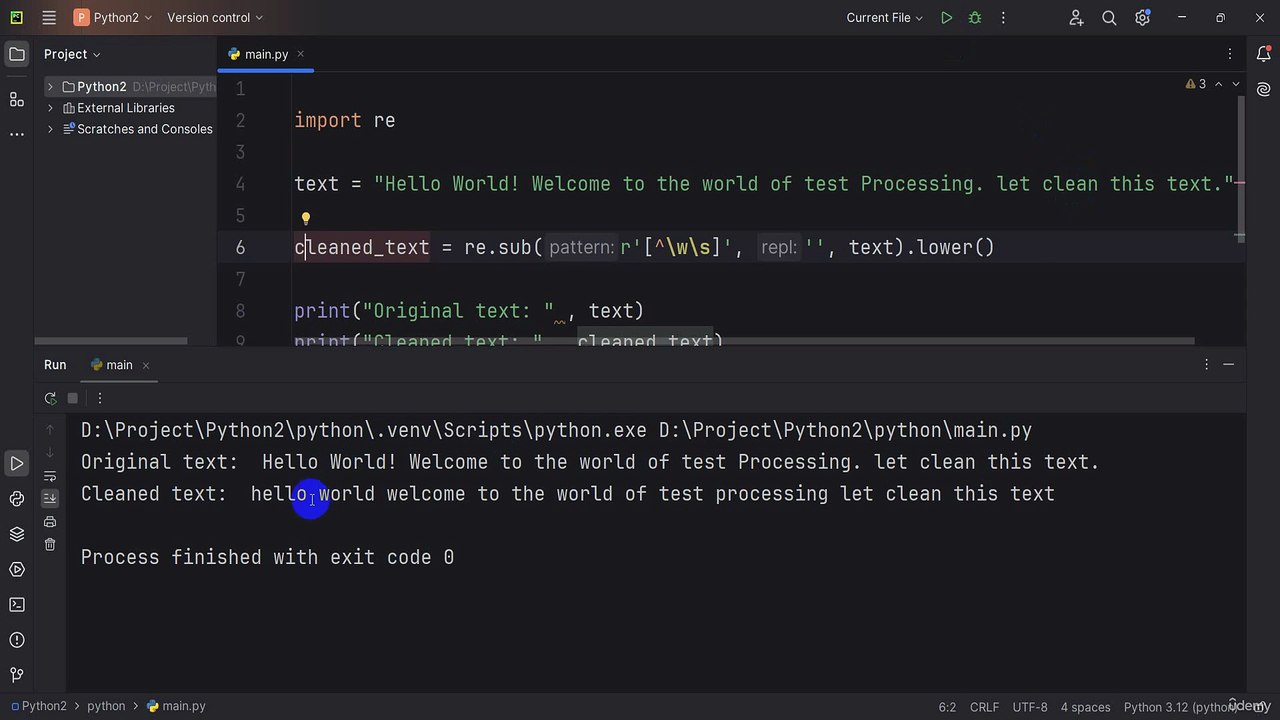The height and width of the screenshot is (720, 1280).
Task: Click Python2 in the breadcrumb bar
Action: (39, 706)
